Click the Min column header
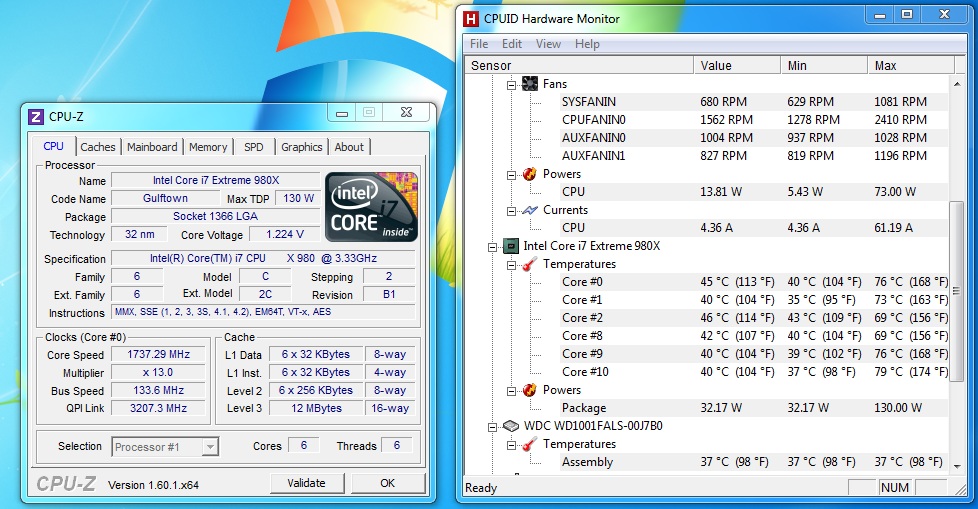 [x=824, y=65]
